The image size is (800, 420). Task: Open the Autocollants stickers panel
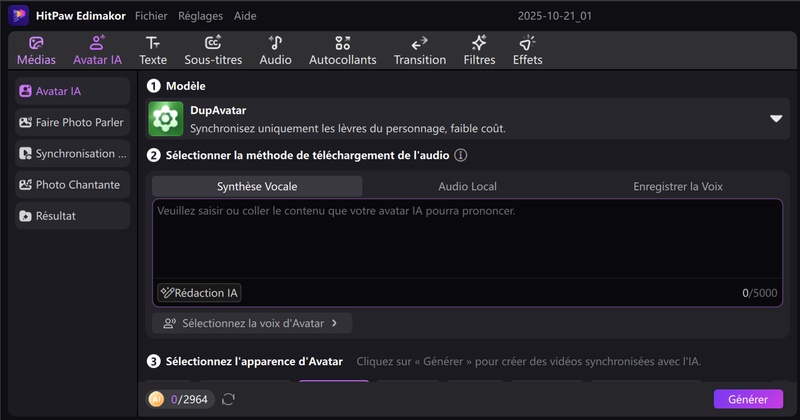click(342, 51)
